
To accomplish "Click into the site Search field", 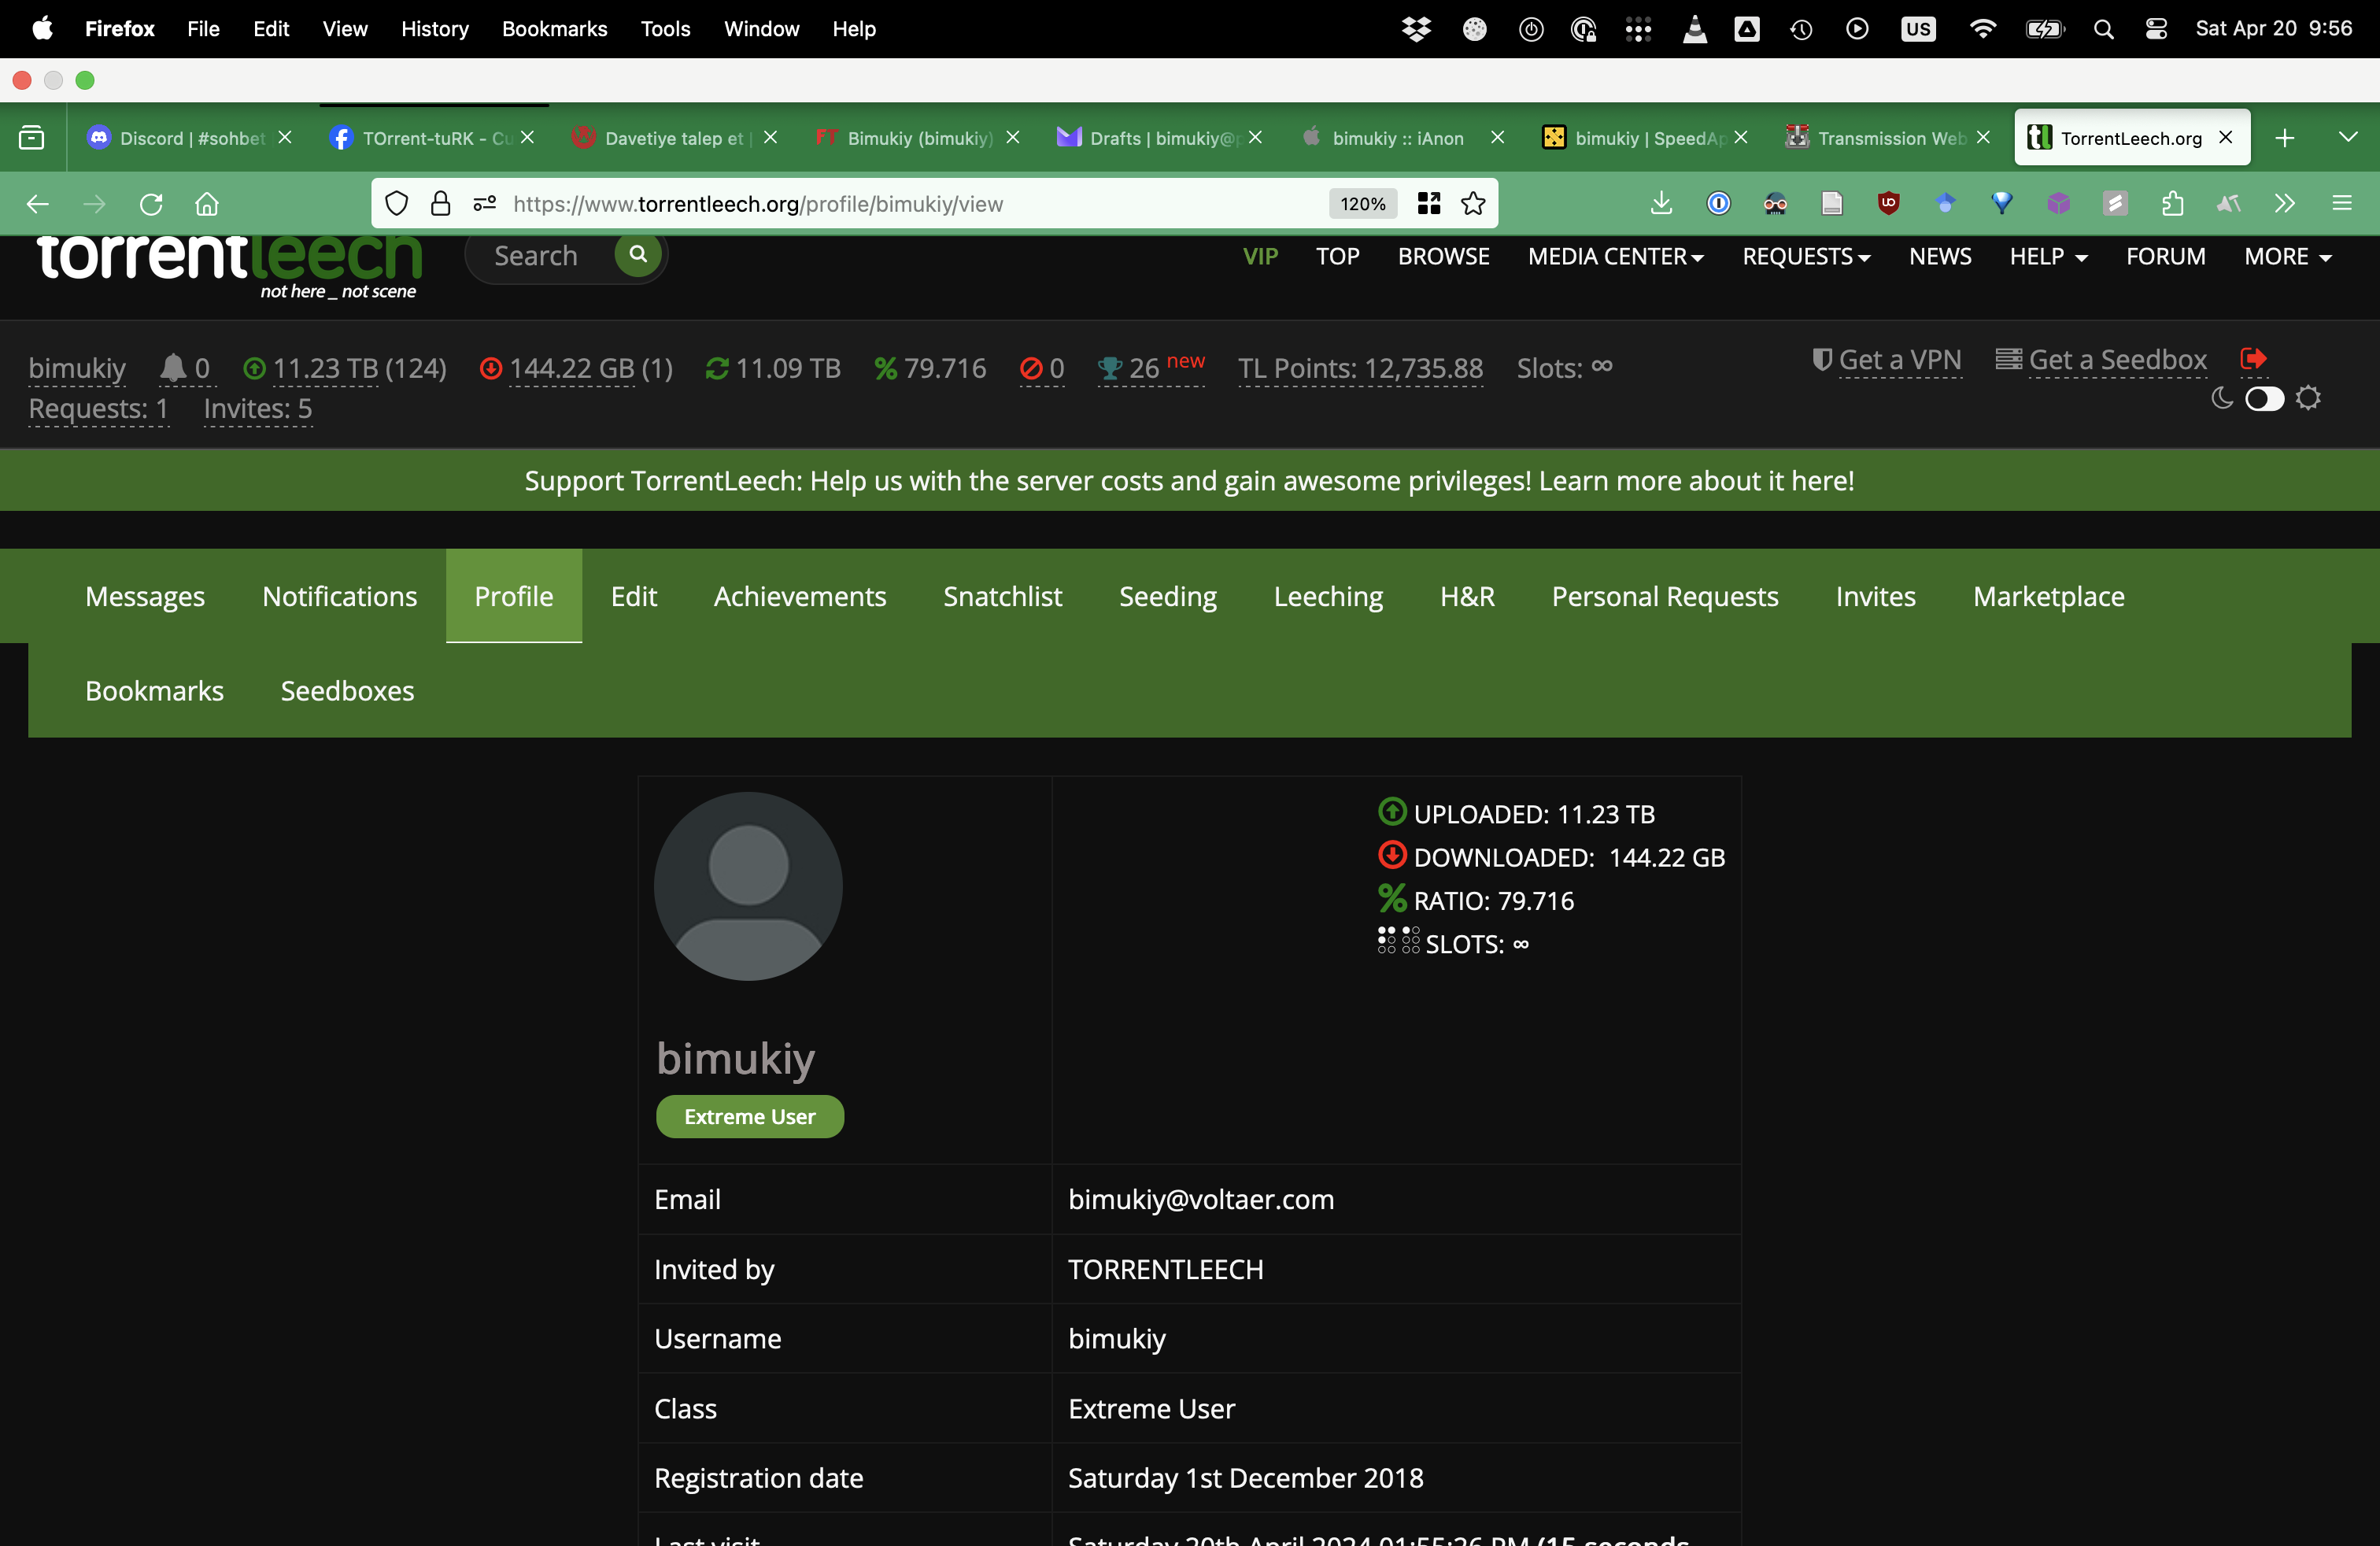I will [x=540, y=256].
